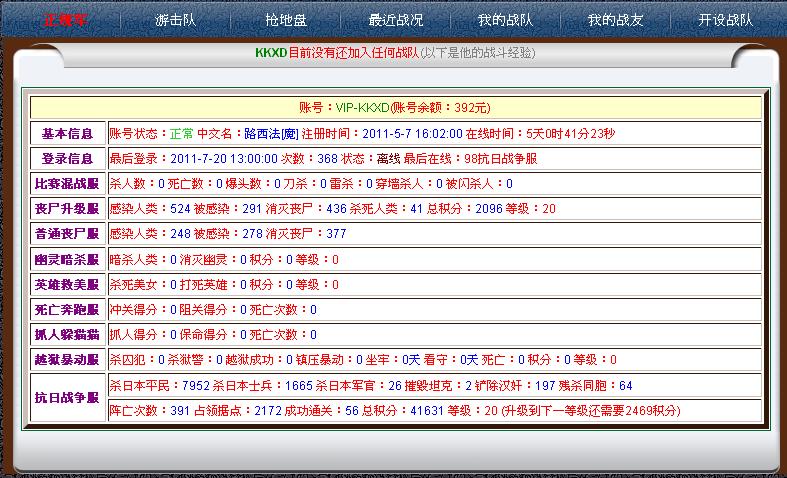Screen dimensions: 787x478
Task: Click the Chinese name 路西法[魔]
Action: (x=272, y=134)
